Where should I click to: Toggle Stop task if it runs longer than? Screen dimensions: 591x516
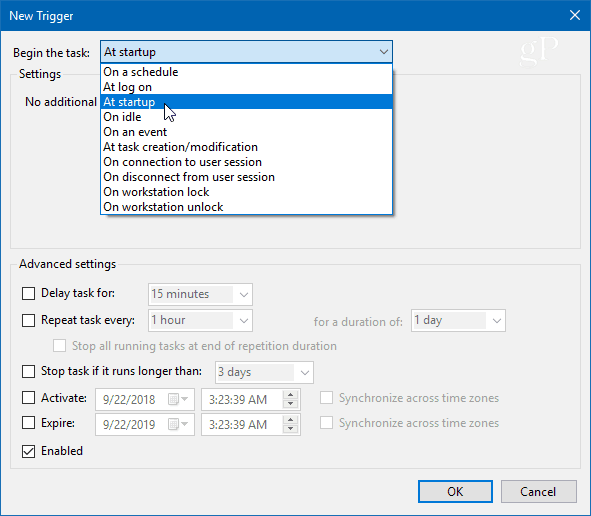pos(29,372)
